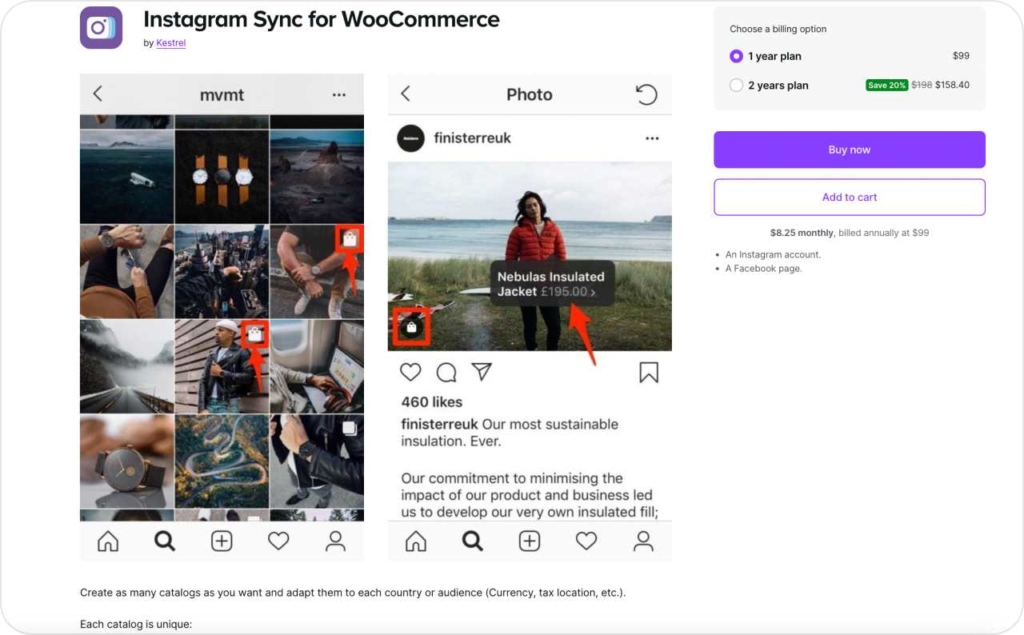Open the Kestrel developer link
Screen dimensions: 1024x635
(170, 43)
